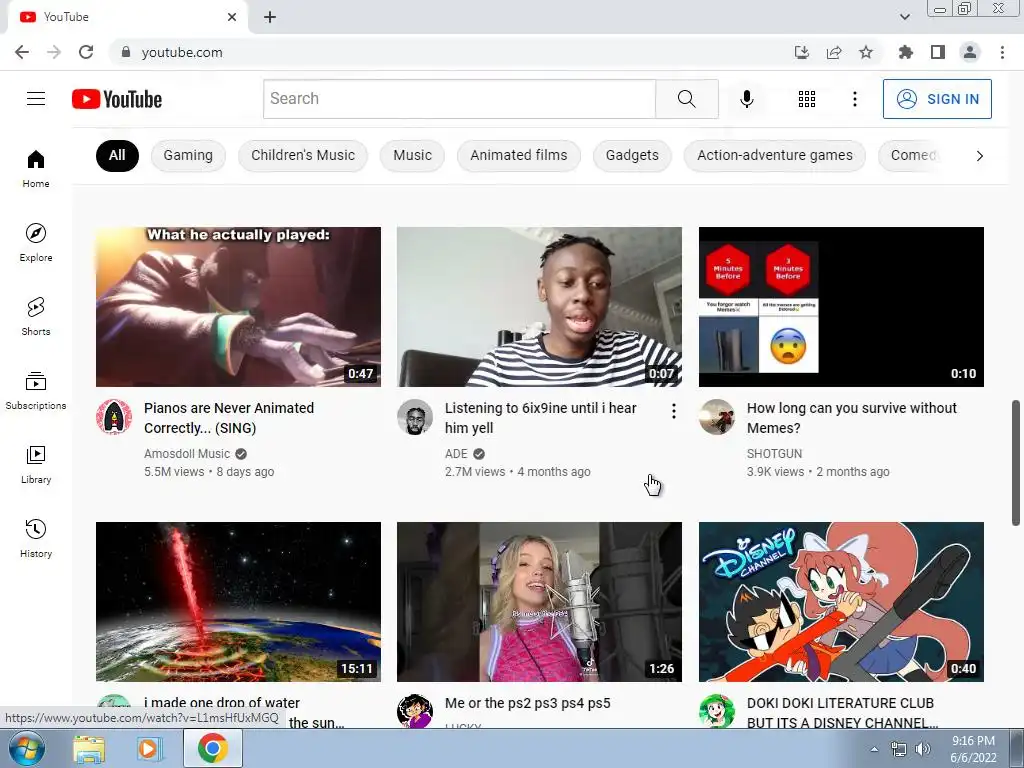Open Library in sidebar
This screenshot has width=1024, height=768.
(x=36, y=464)
